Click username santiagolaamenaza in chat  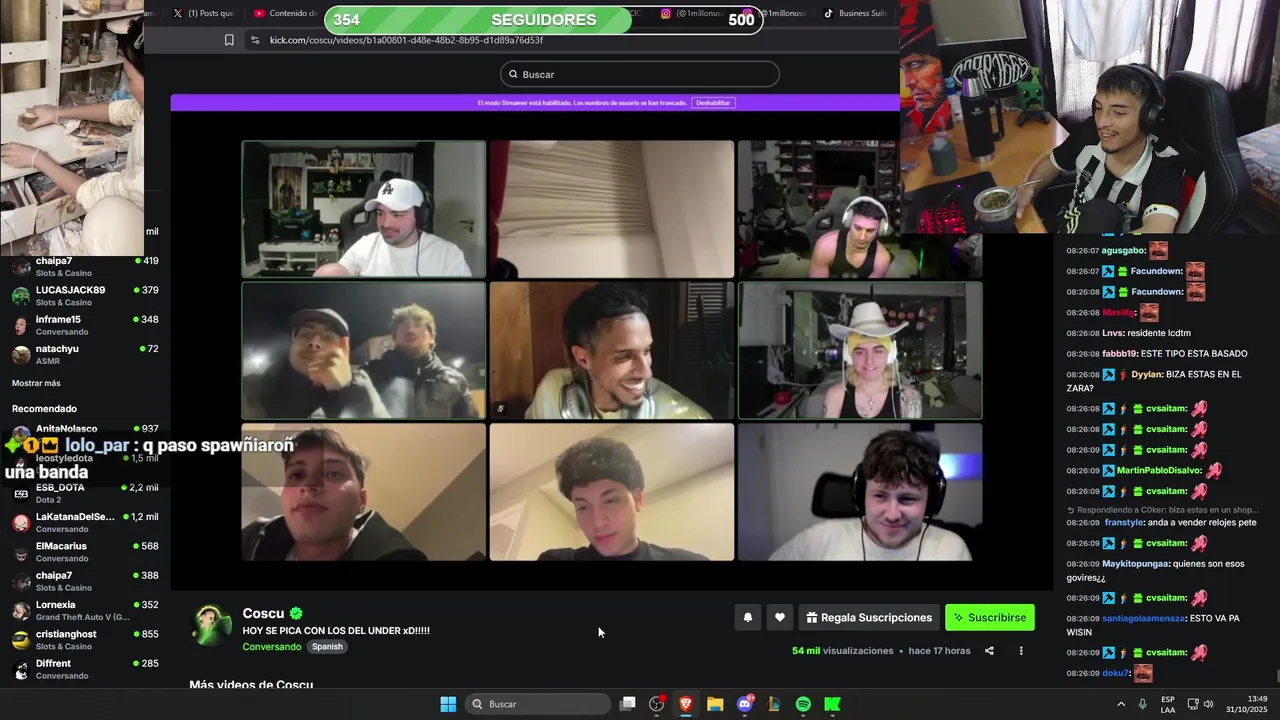[1144, 619]
